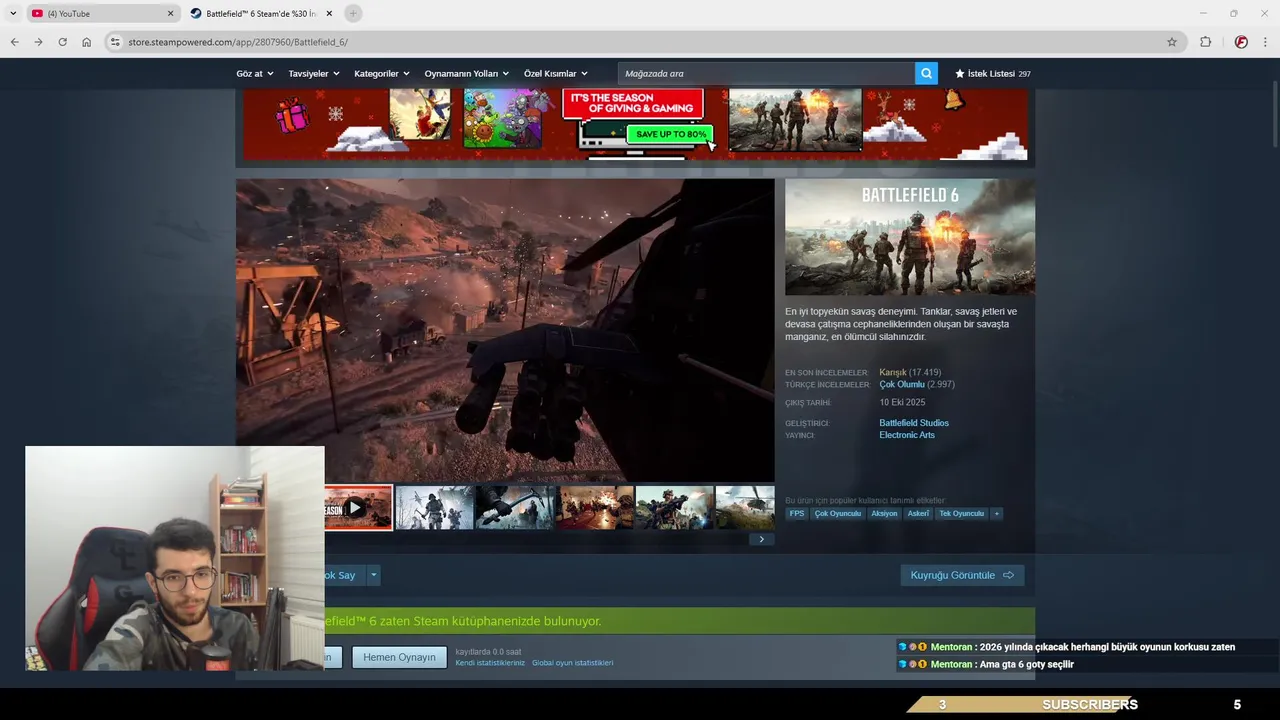Click the library notice green banner text
Image resolution: width=1280 pixels, height=720 pixels.
pyautogui.click(x=463, y=621)
